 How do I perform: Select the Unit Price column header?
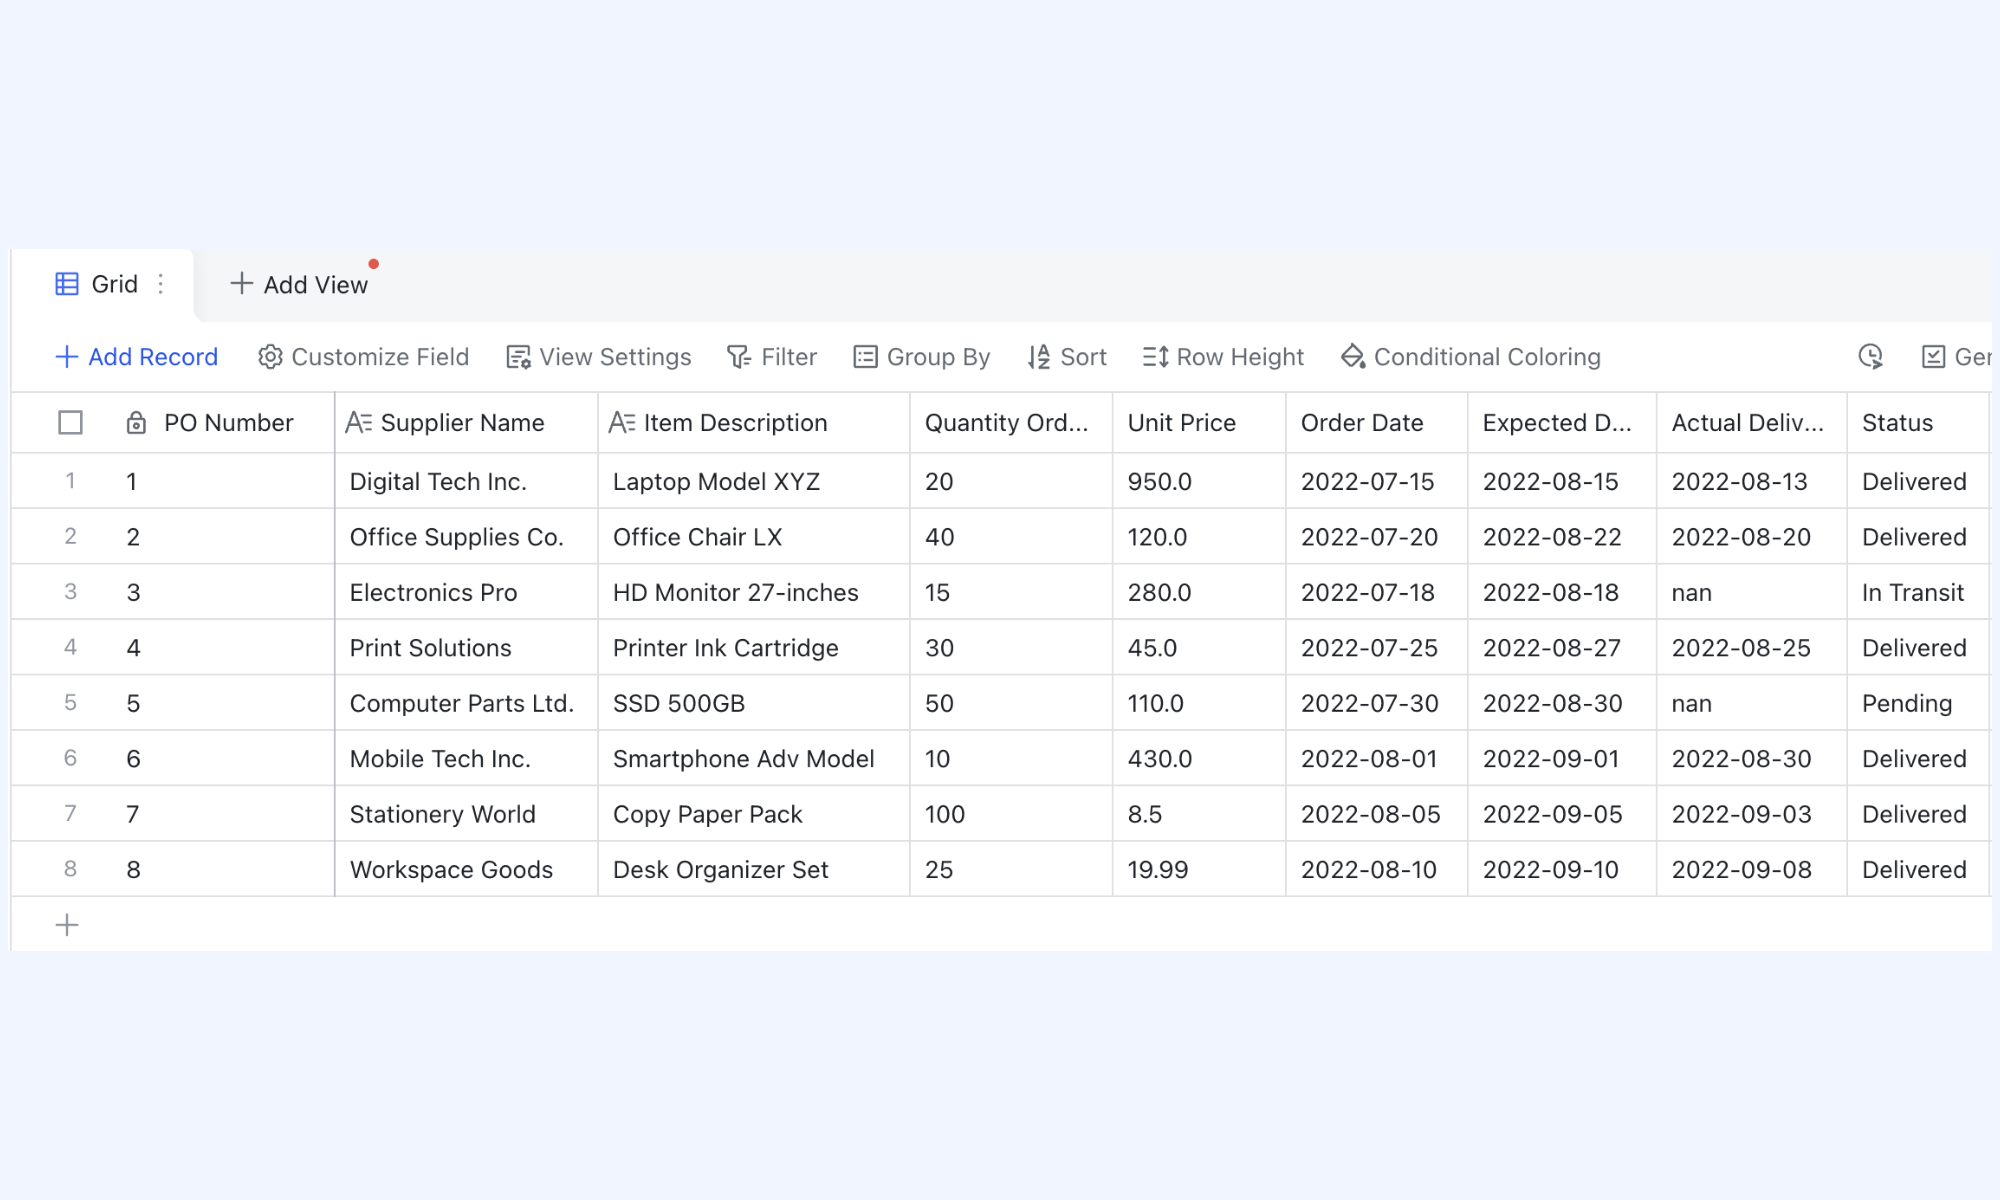click(1199, 423)
